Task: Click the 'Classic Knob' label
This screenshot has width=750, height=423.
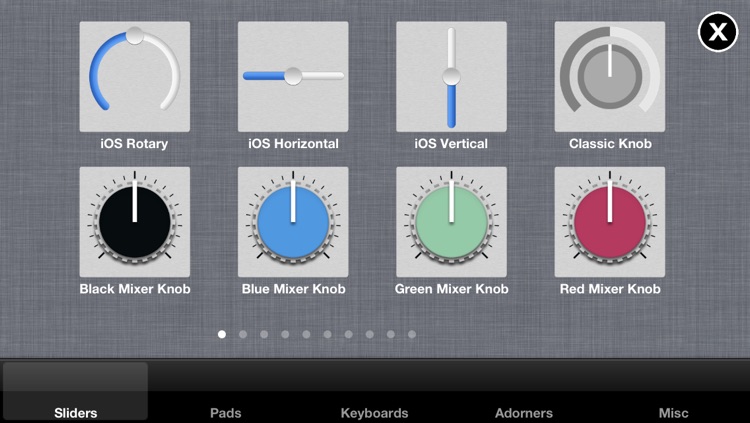Action: (610, 144)
